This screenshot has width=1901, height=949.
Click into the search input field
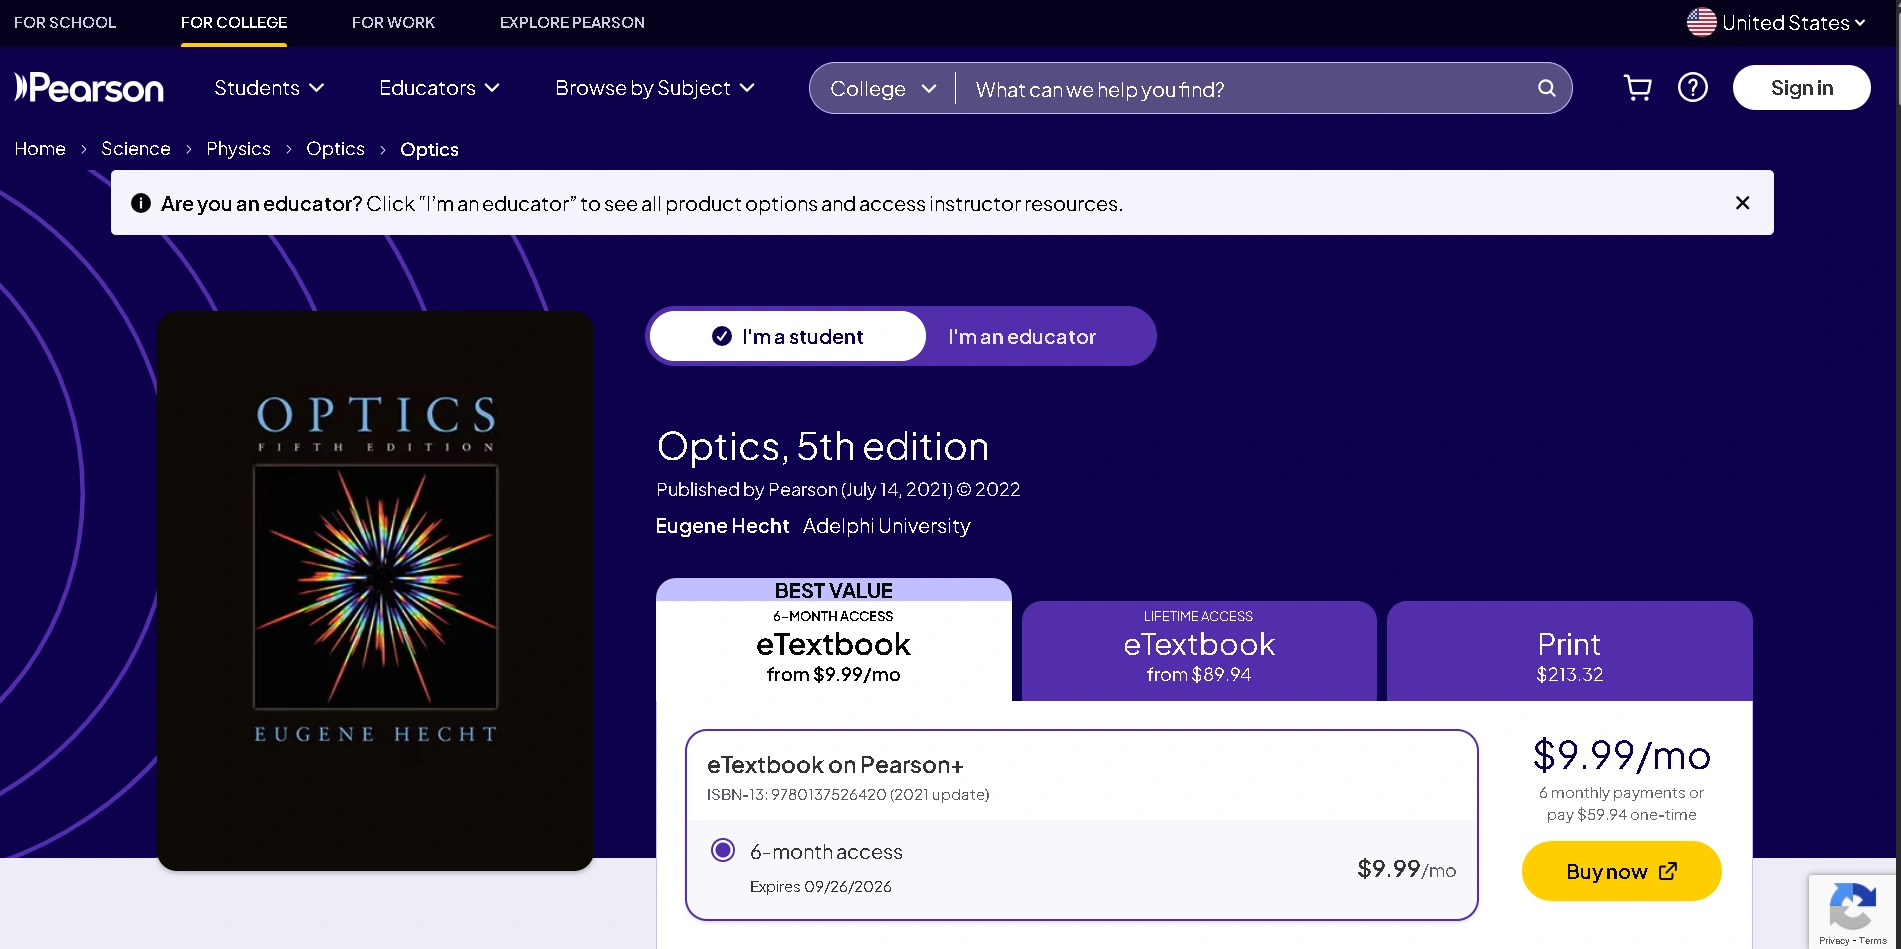tap(1200, 88)
